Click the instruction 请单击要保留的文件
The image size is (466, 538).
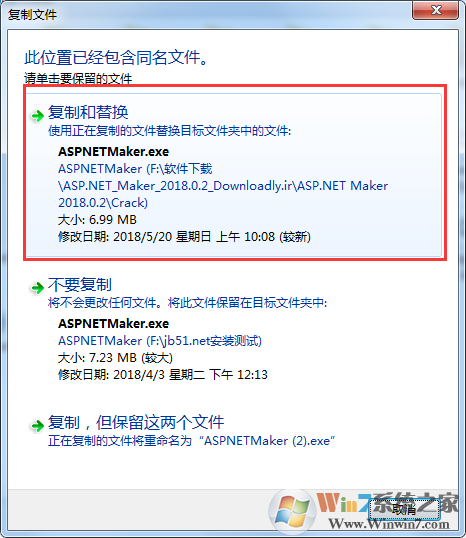coord(78,79)
